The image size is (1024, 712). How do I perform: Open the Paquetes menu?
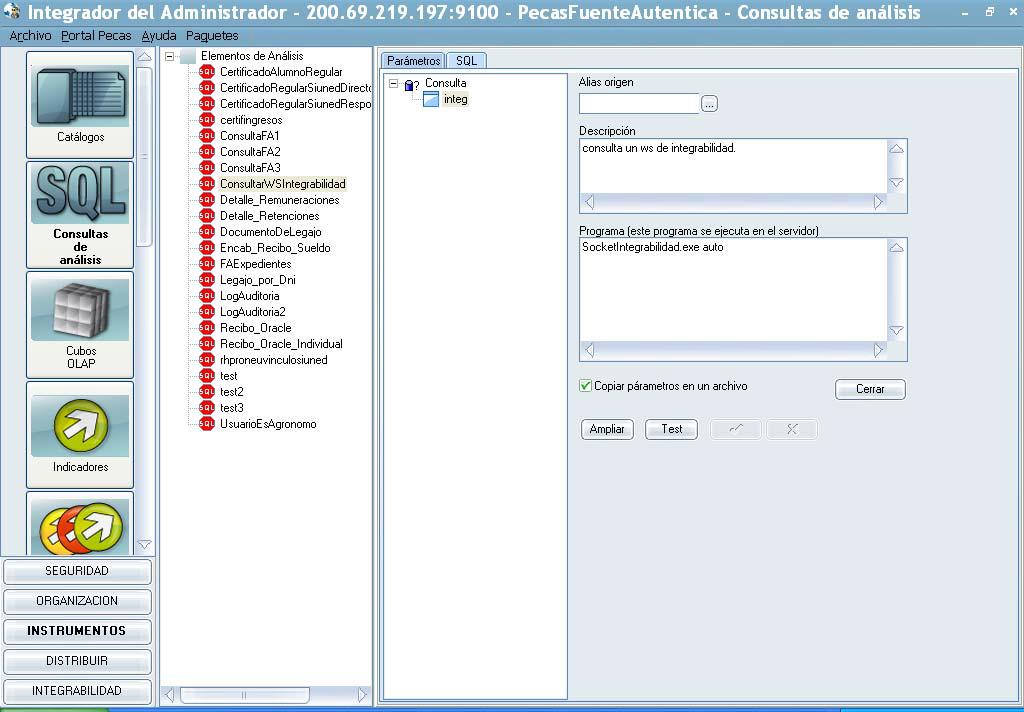[212, 35]
